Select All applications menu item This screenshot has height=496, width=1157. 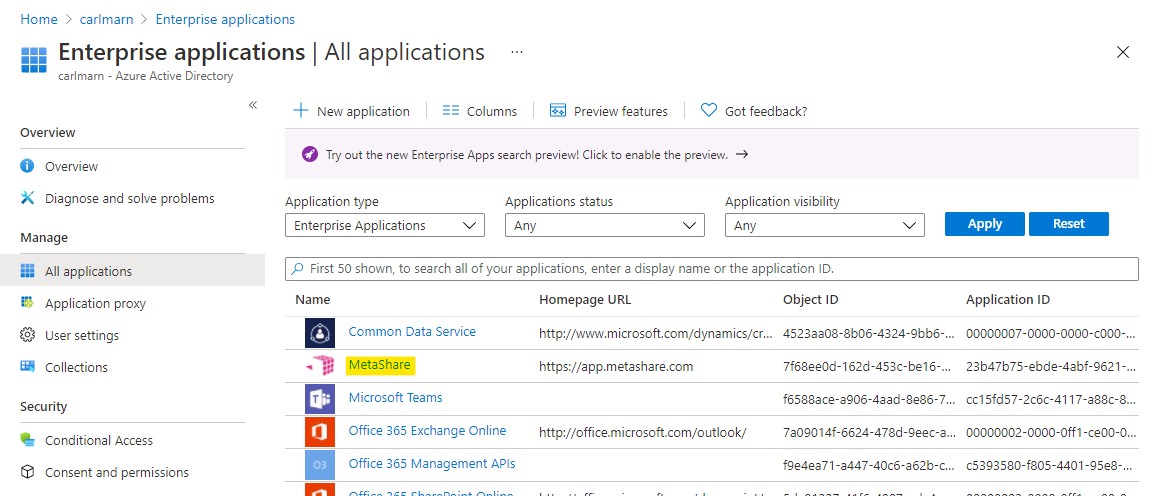pyautogui.click(x=132, y=271)
